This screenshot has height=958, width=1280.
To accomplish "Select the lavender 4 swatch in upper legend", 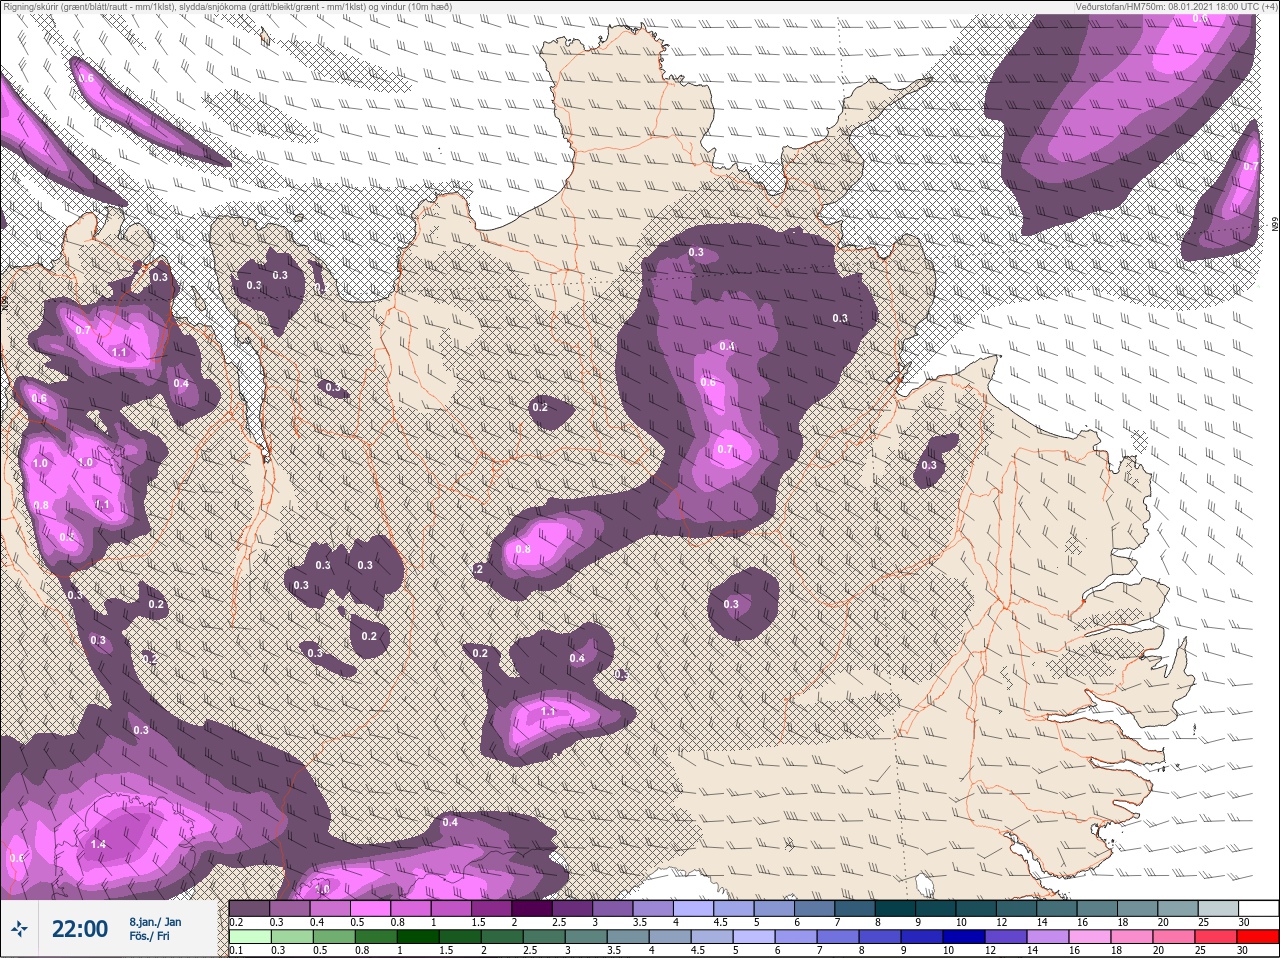I will 693,908.
